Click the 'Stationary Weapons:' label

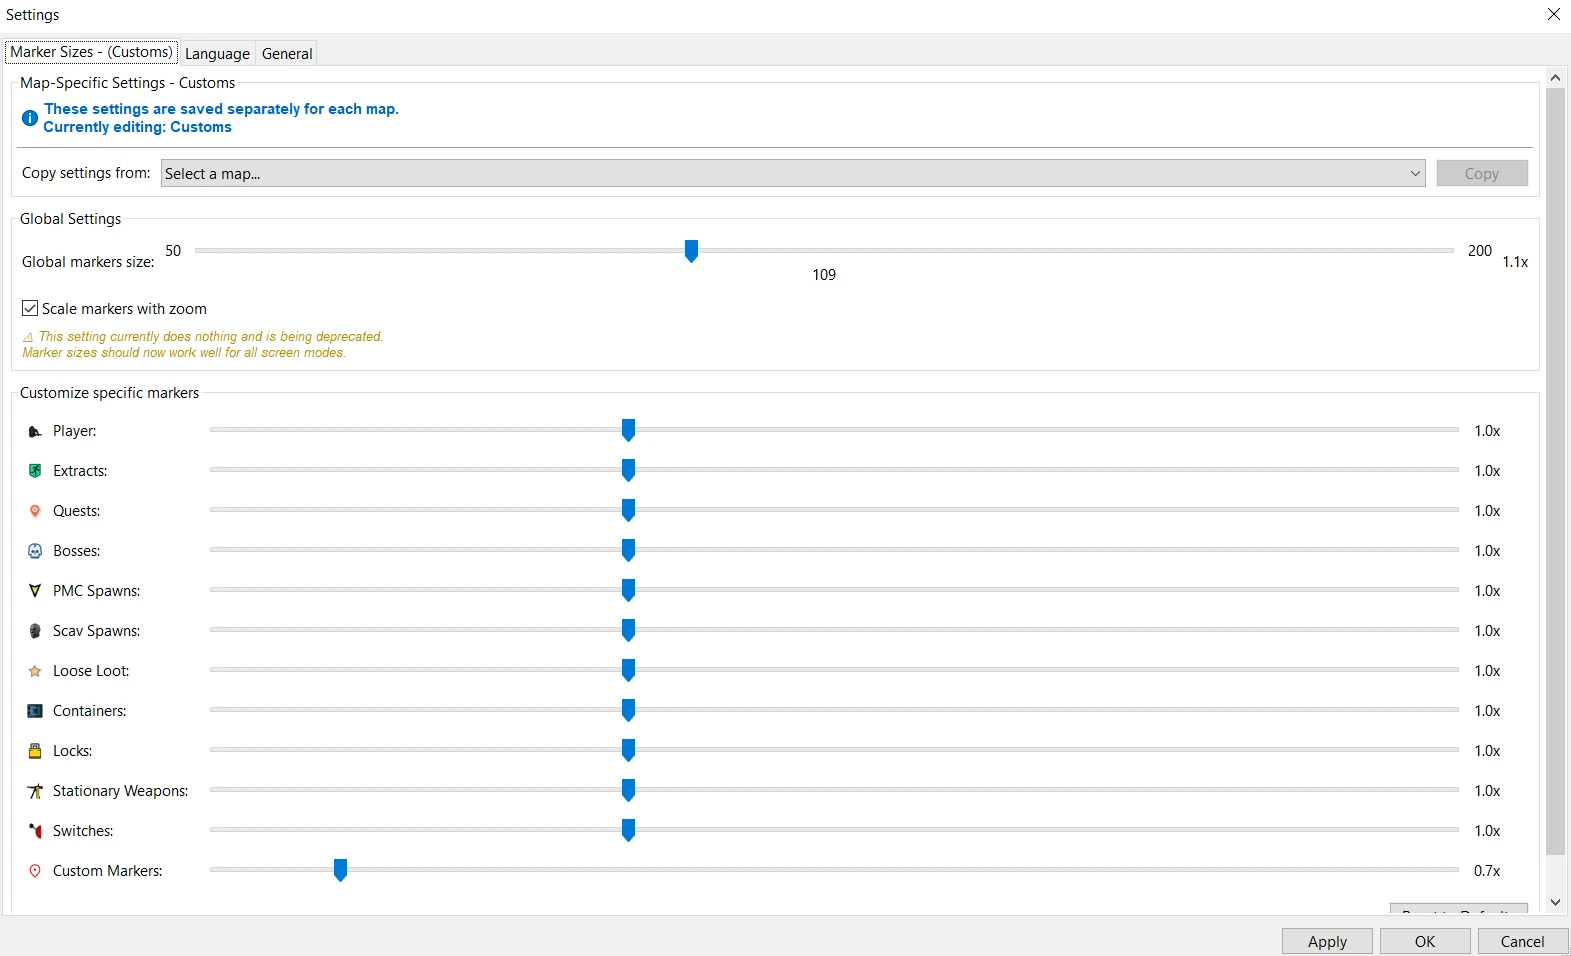pyautogui.click(x=120, y=791)
